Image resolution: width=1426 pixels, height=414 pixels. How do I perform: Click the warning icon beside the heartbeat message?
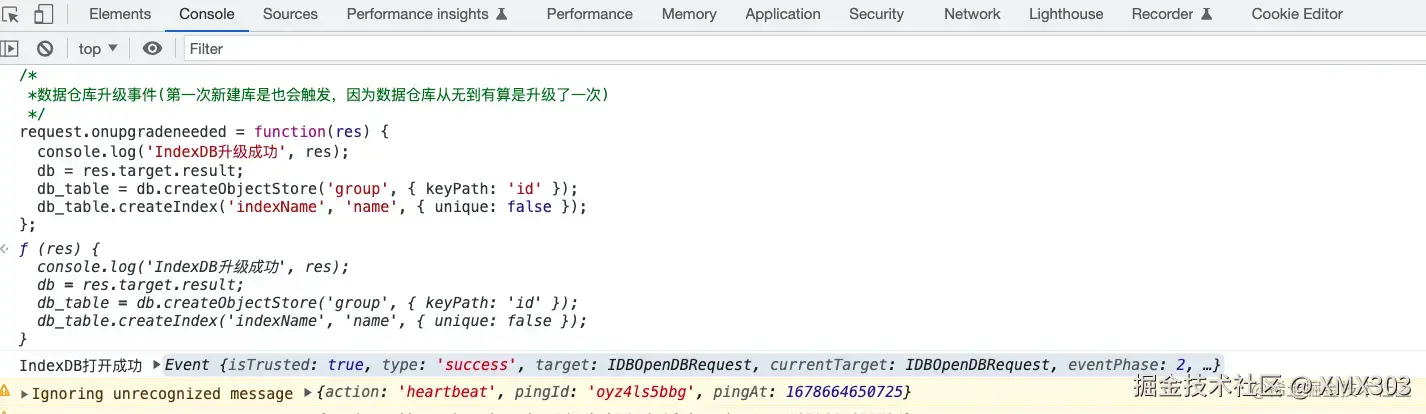[x=6, y=393]
